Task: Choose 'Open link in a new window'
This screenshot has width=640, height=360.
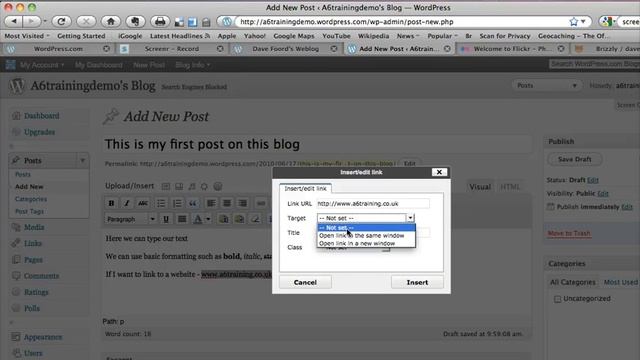Action: 366,243
